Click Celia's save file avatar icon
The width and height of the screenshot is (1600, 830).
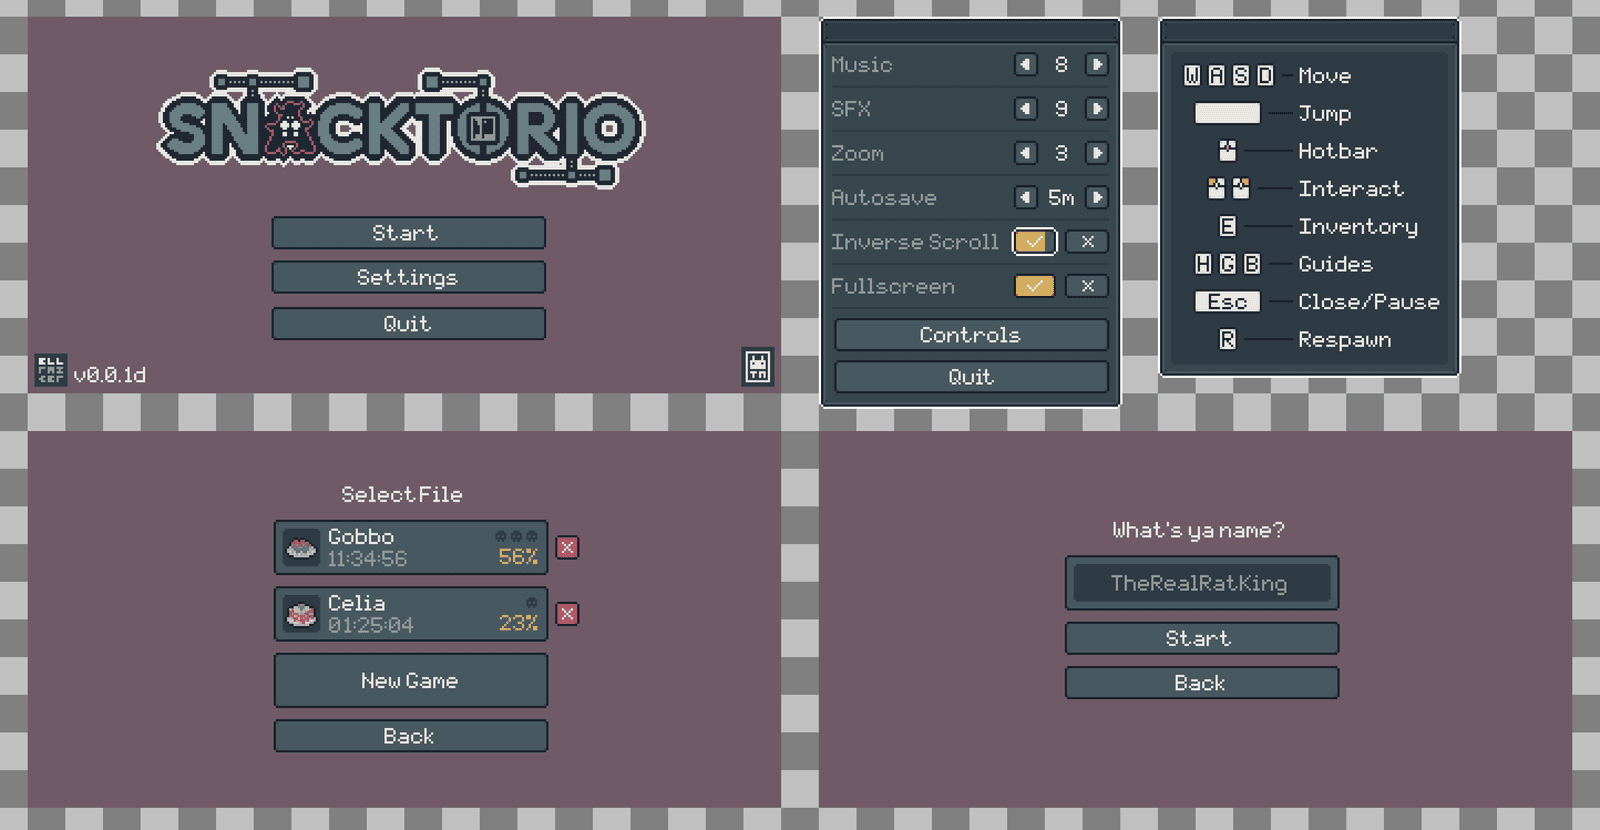tap(301, 614)
